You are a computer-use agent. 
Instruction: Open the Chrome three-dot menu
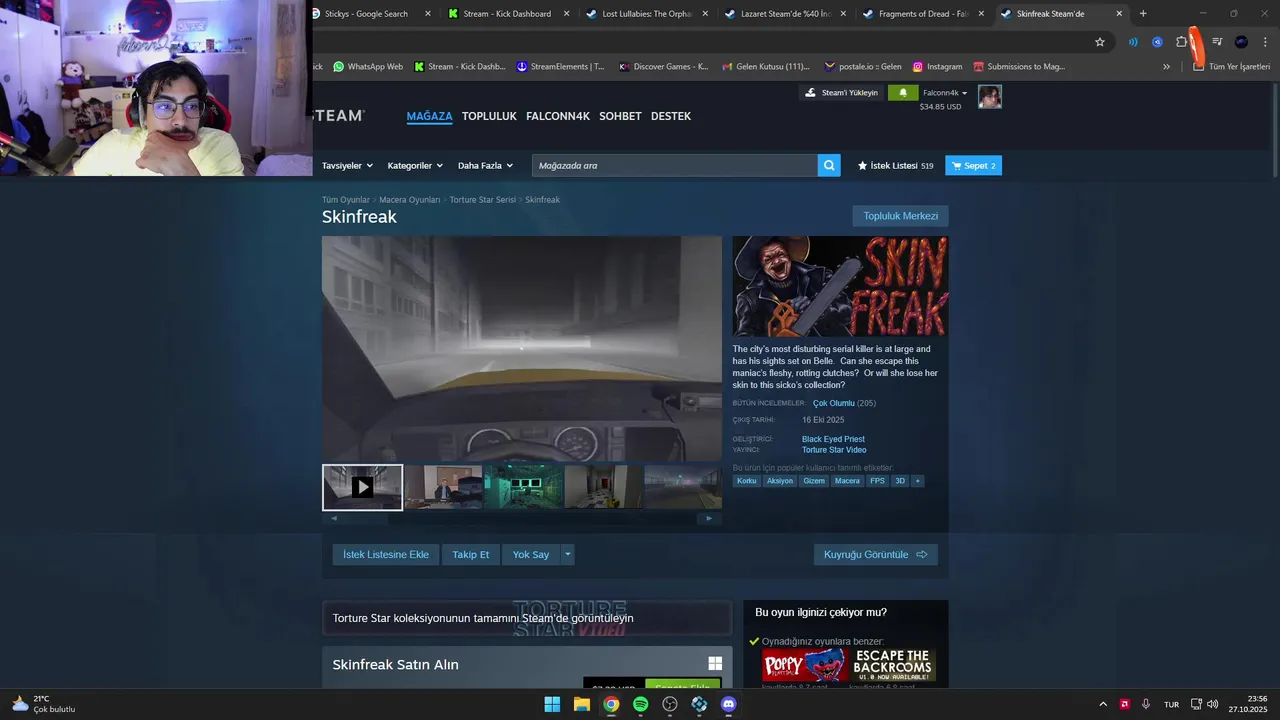(x=1265, y=42)
